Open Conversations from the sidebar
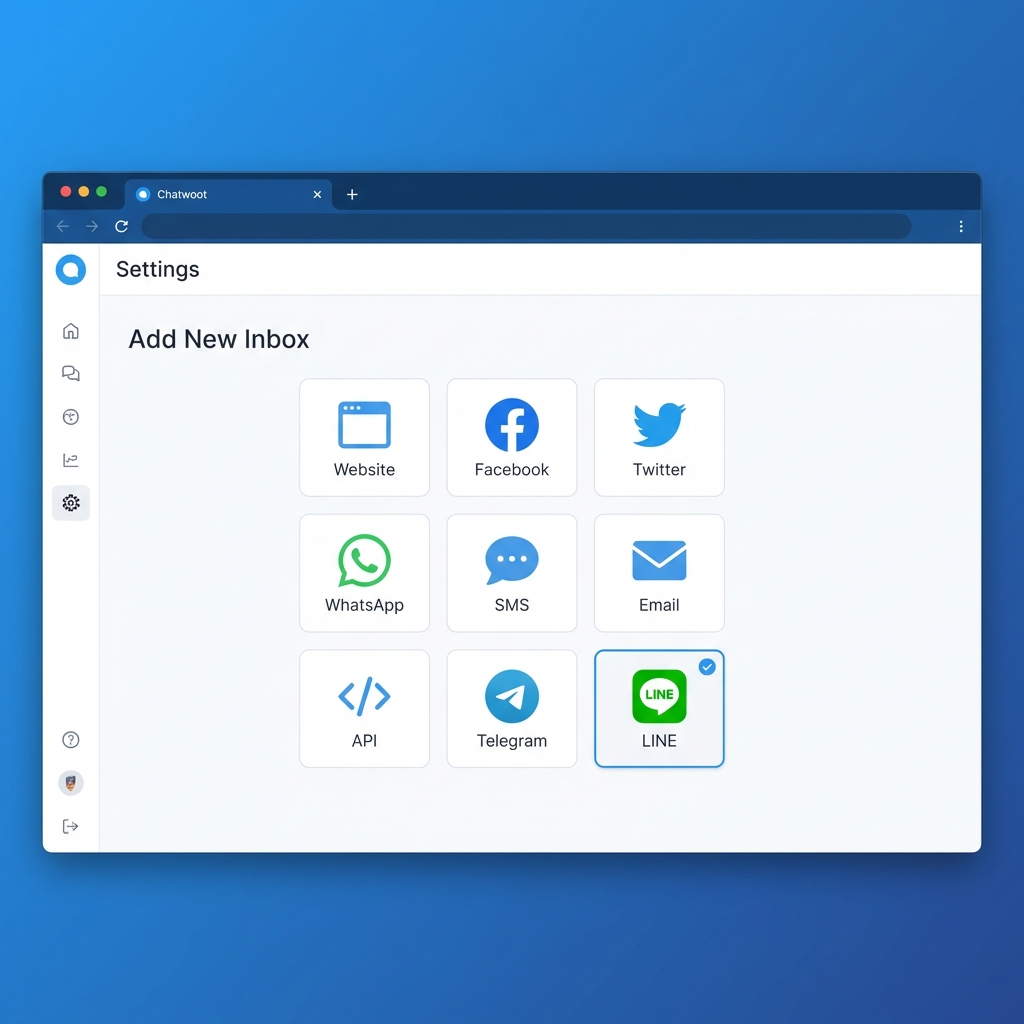 point(70,373)
